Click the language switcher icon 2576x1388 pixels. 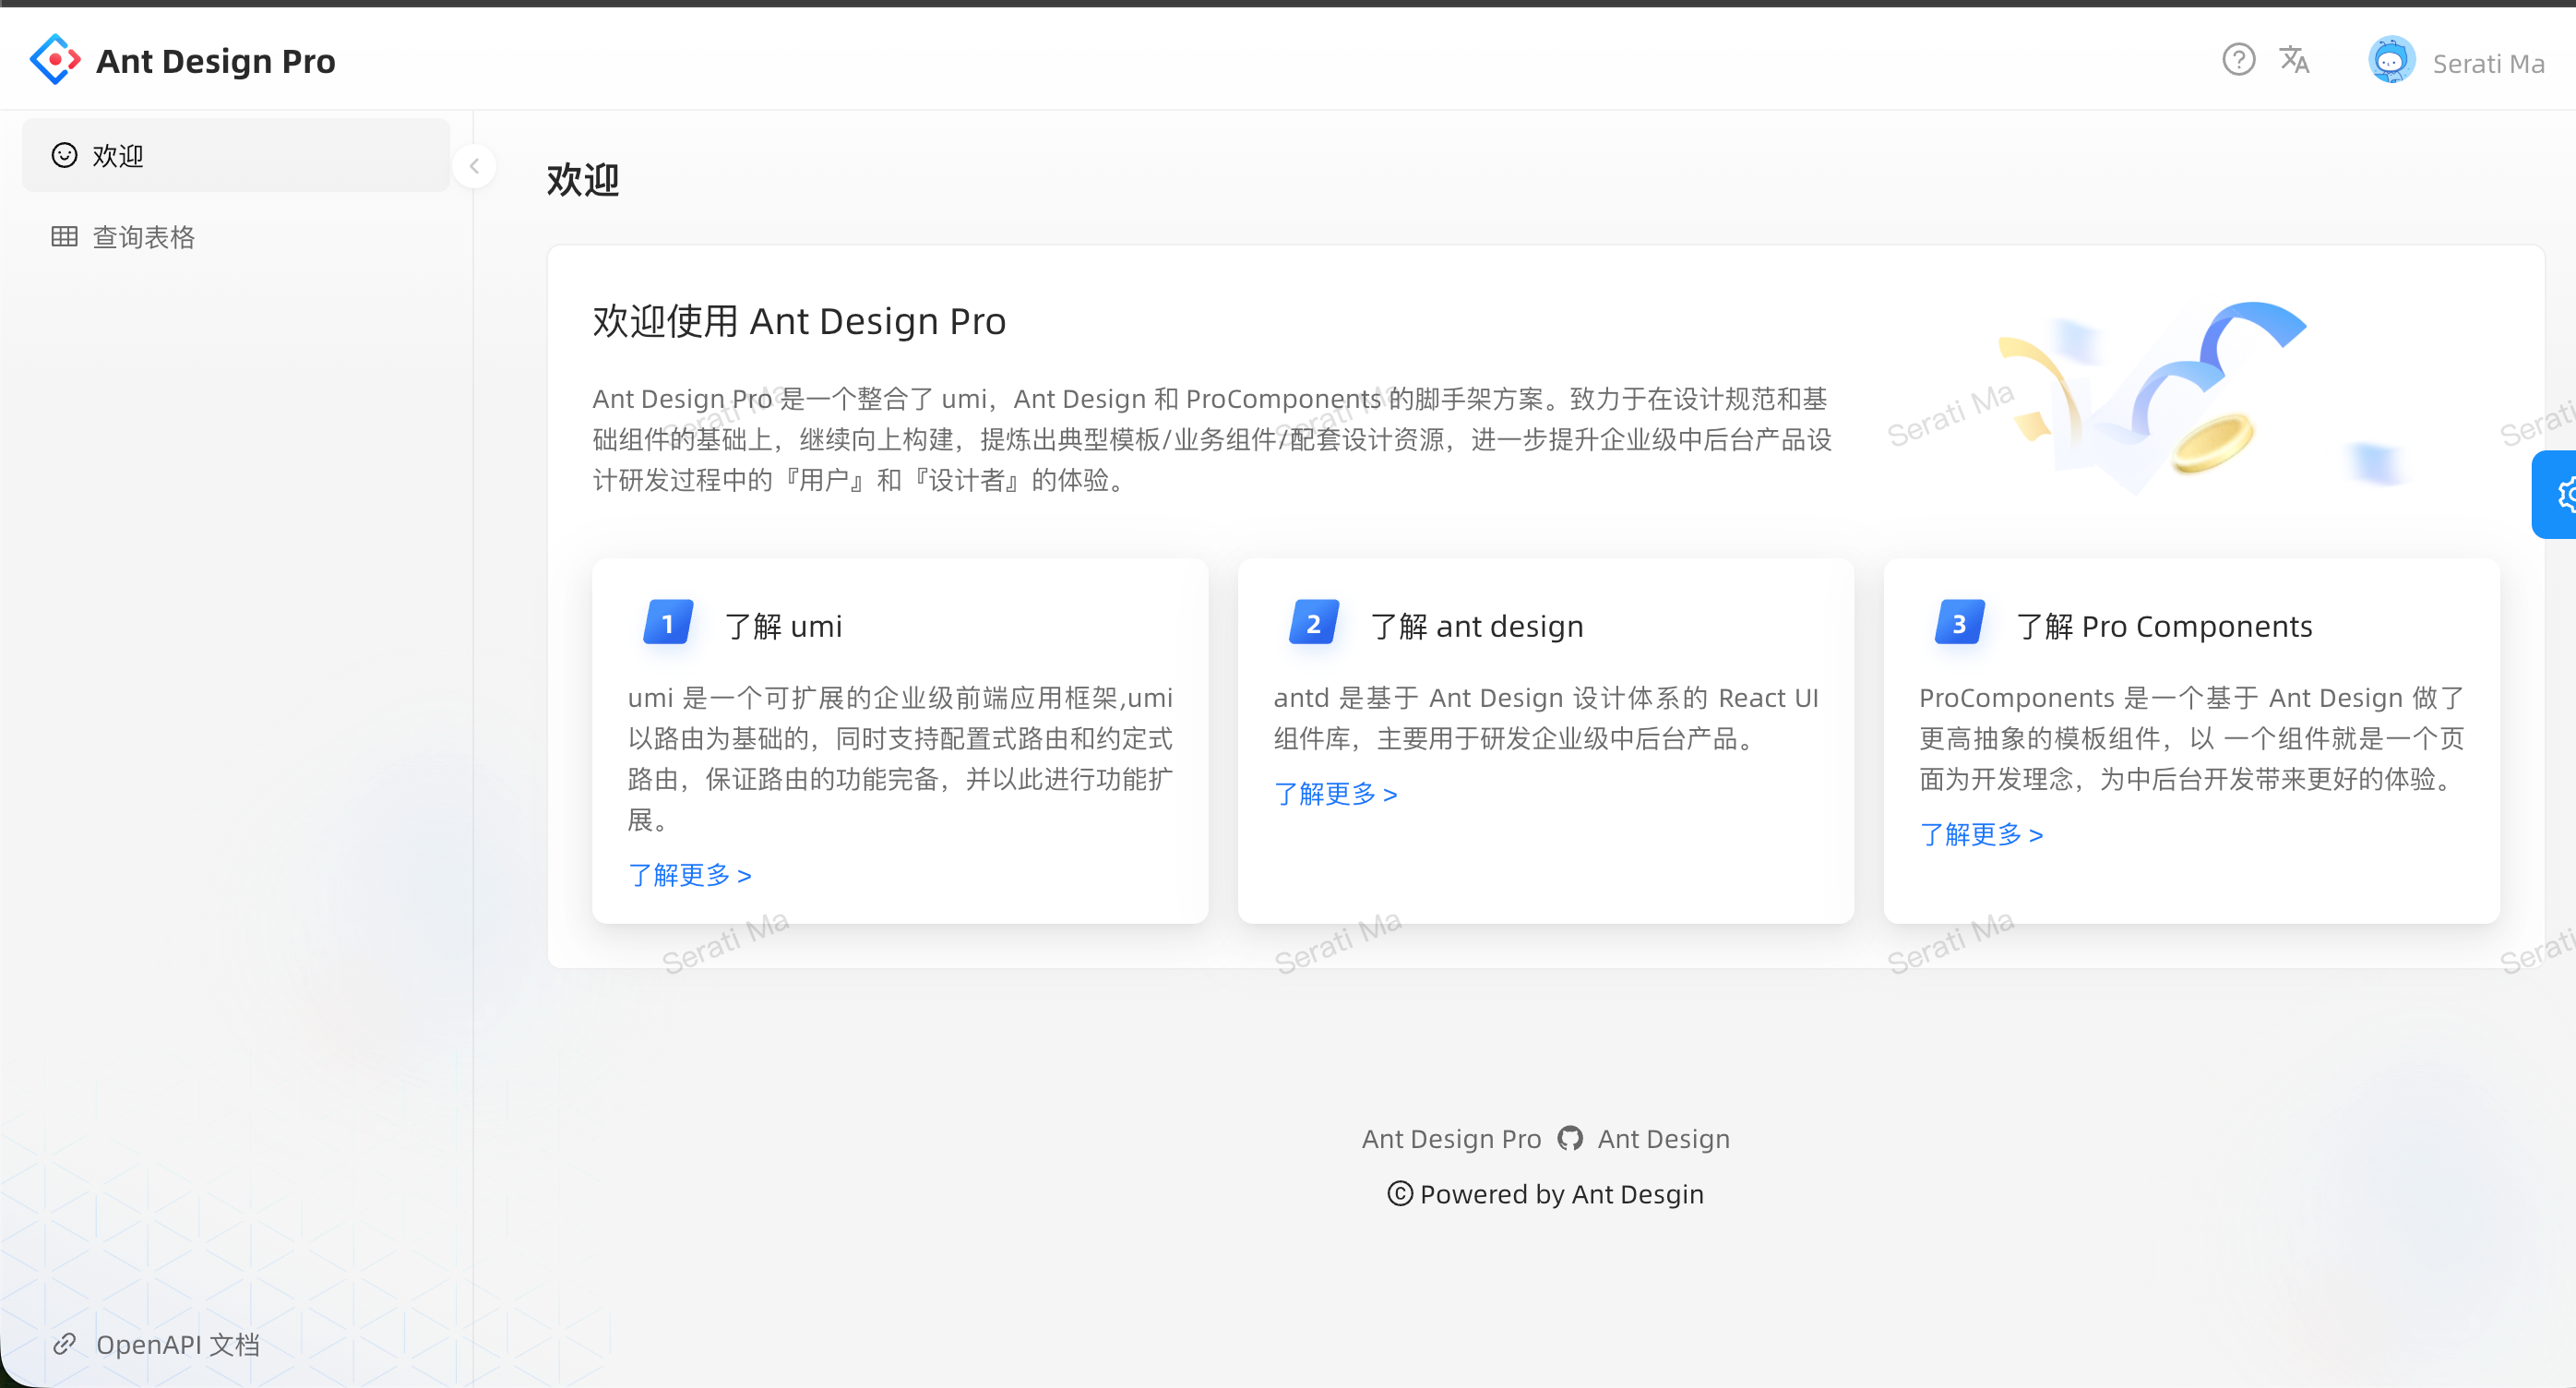pos(2294,61)
